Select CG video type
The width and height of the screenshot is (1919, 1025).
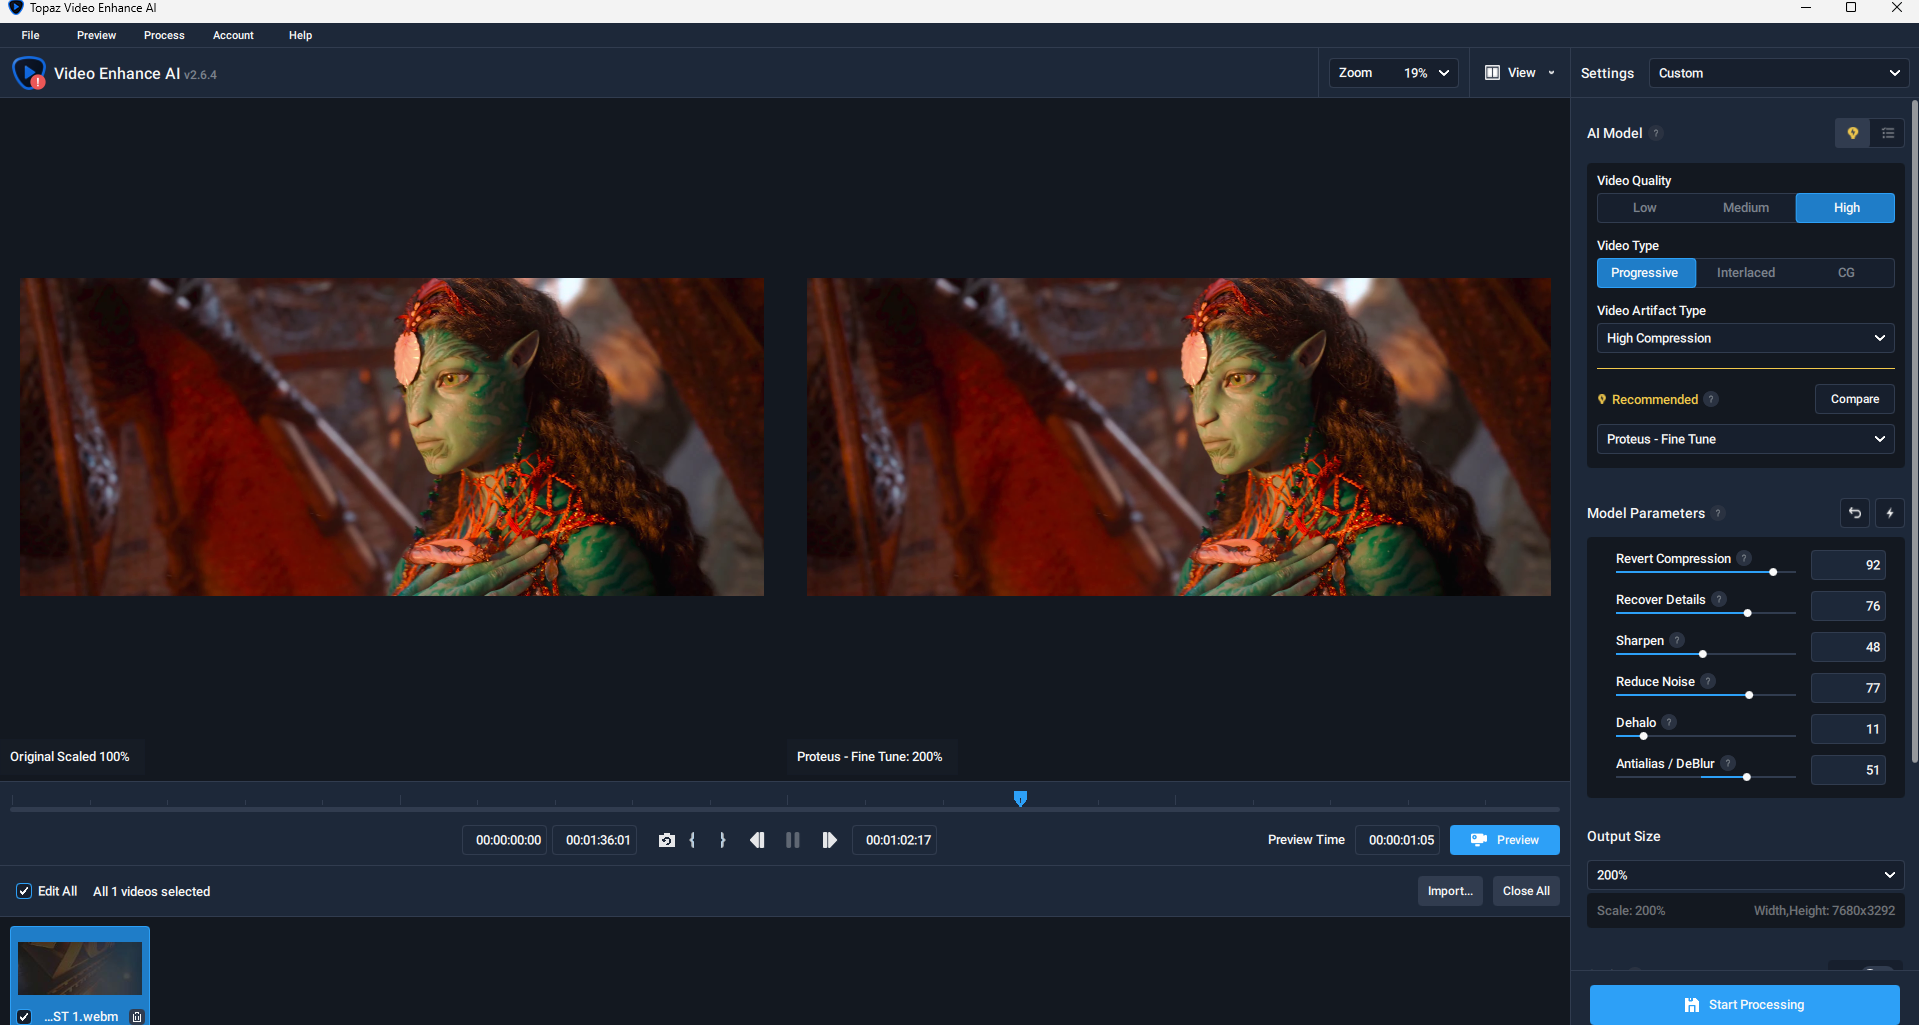coord(1846,273)
